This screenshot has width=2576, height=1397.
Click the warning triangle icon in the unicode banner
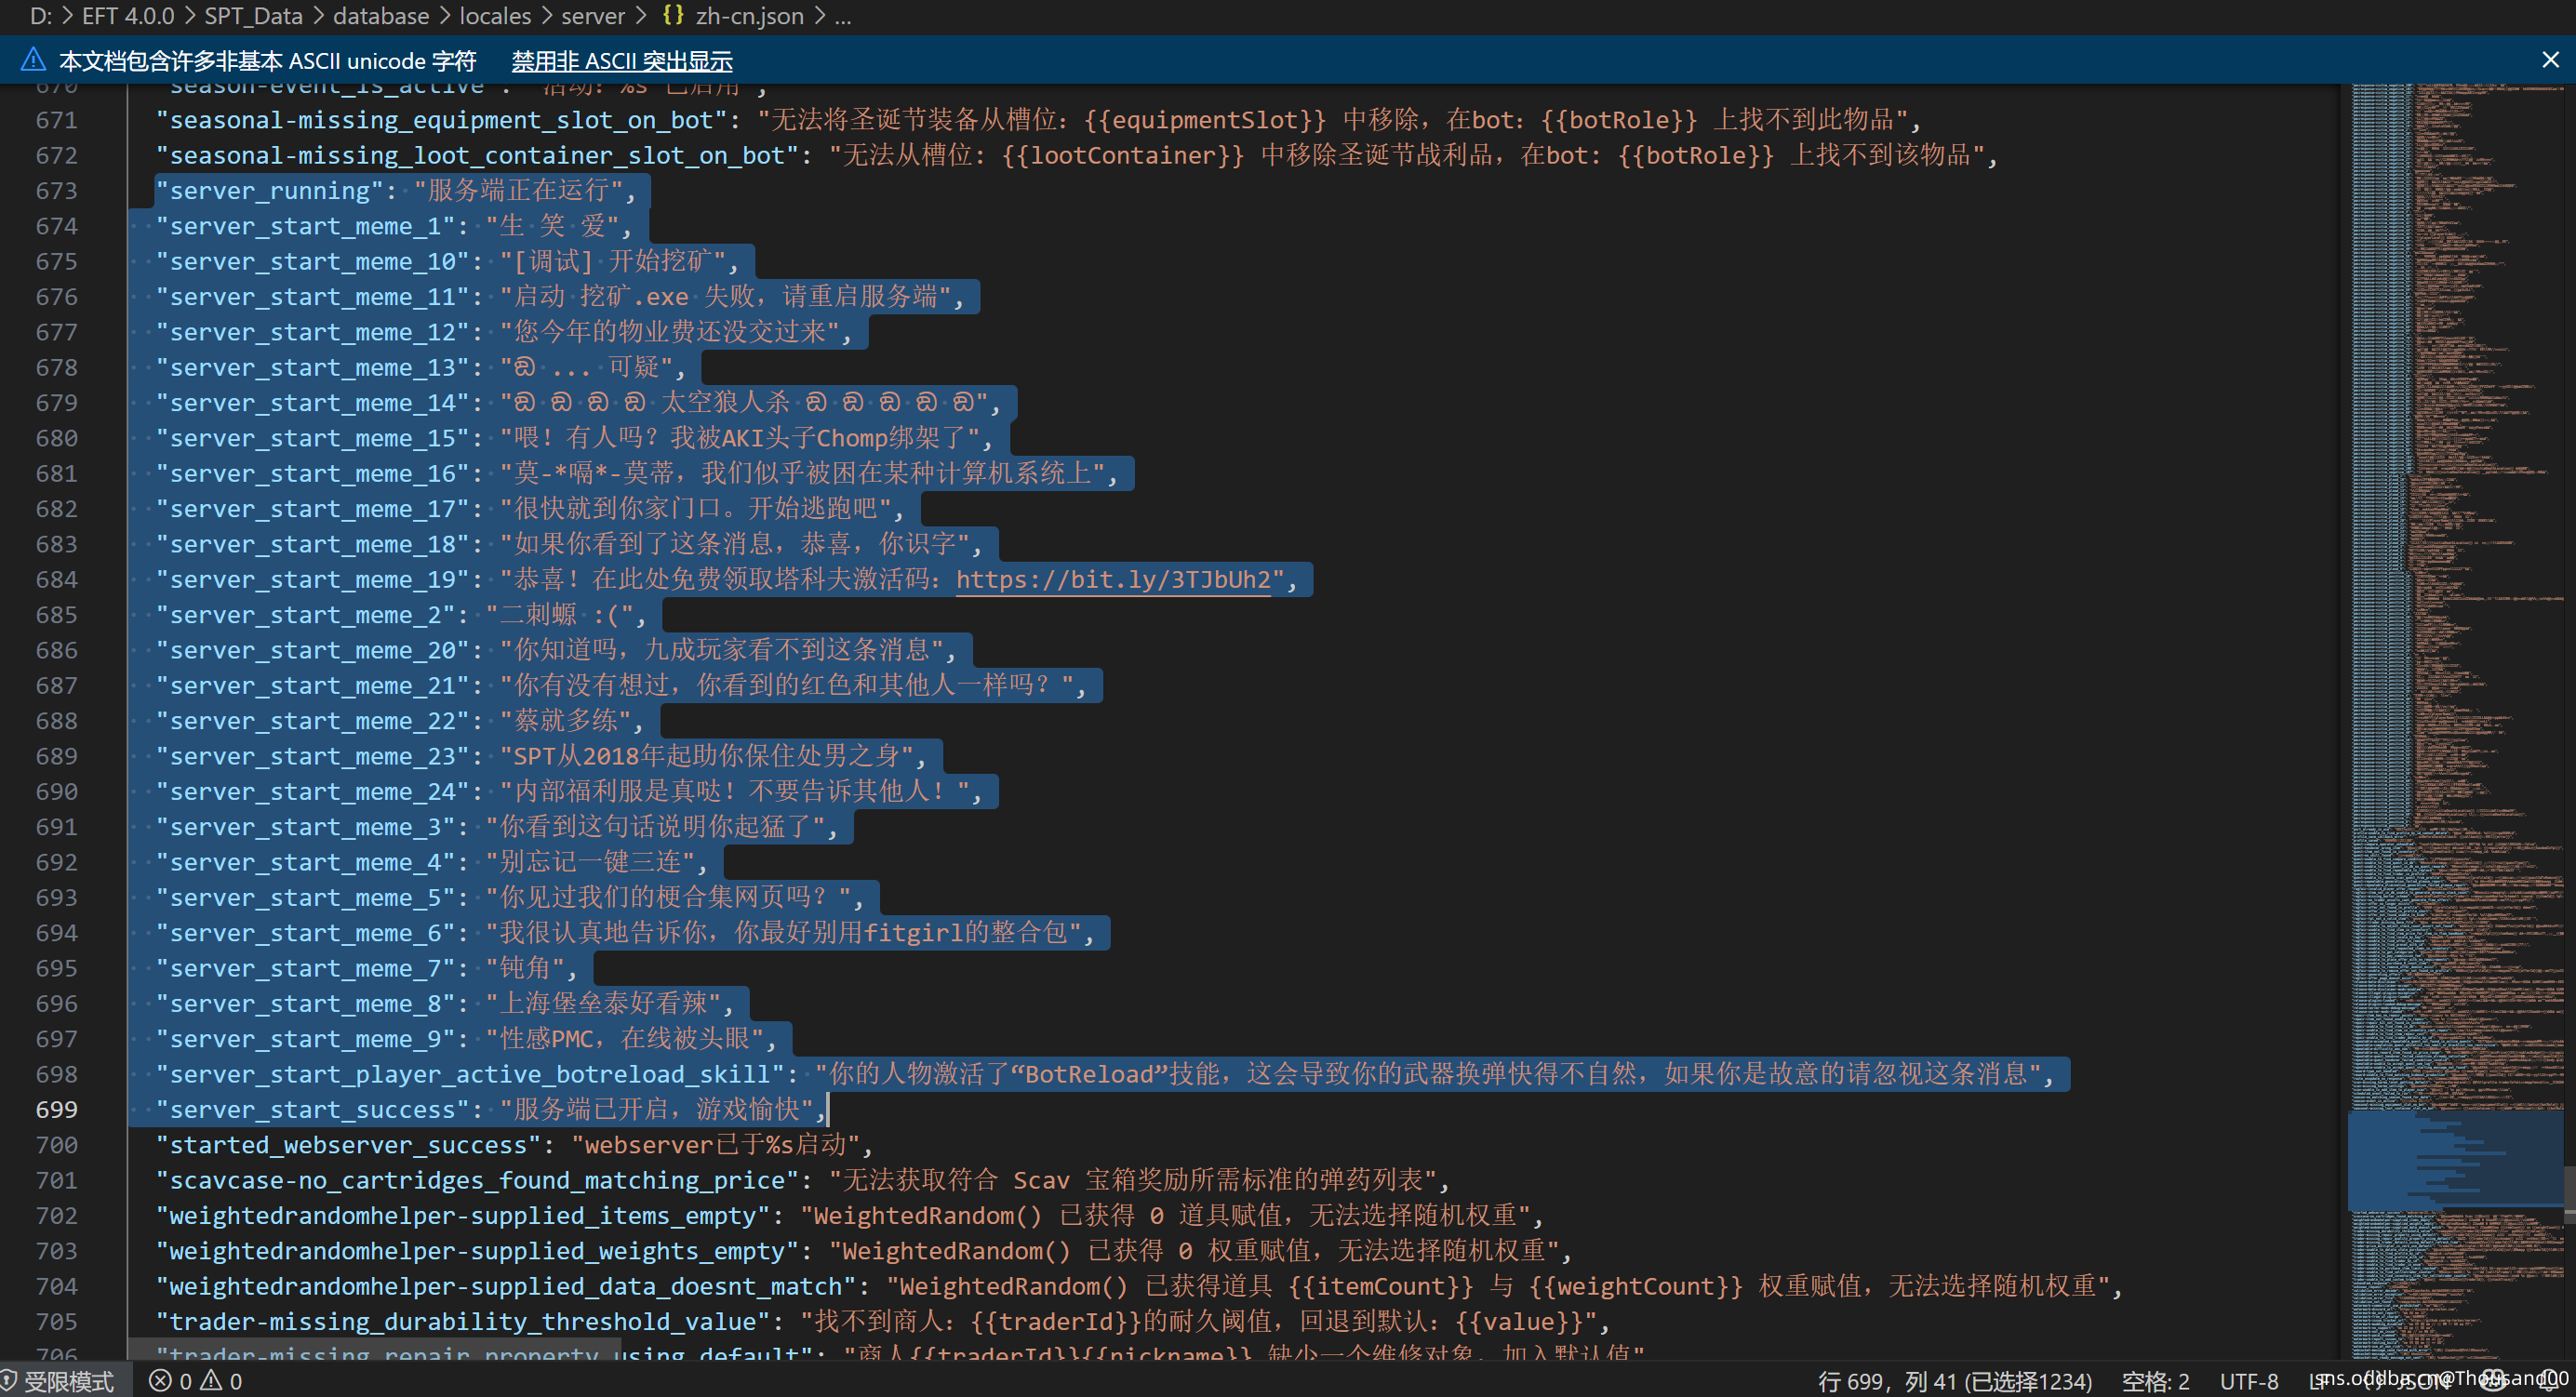point(33,60)
